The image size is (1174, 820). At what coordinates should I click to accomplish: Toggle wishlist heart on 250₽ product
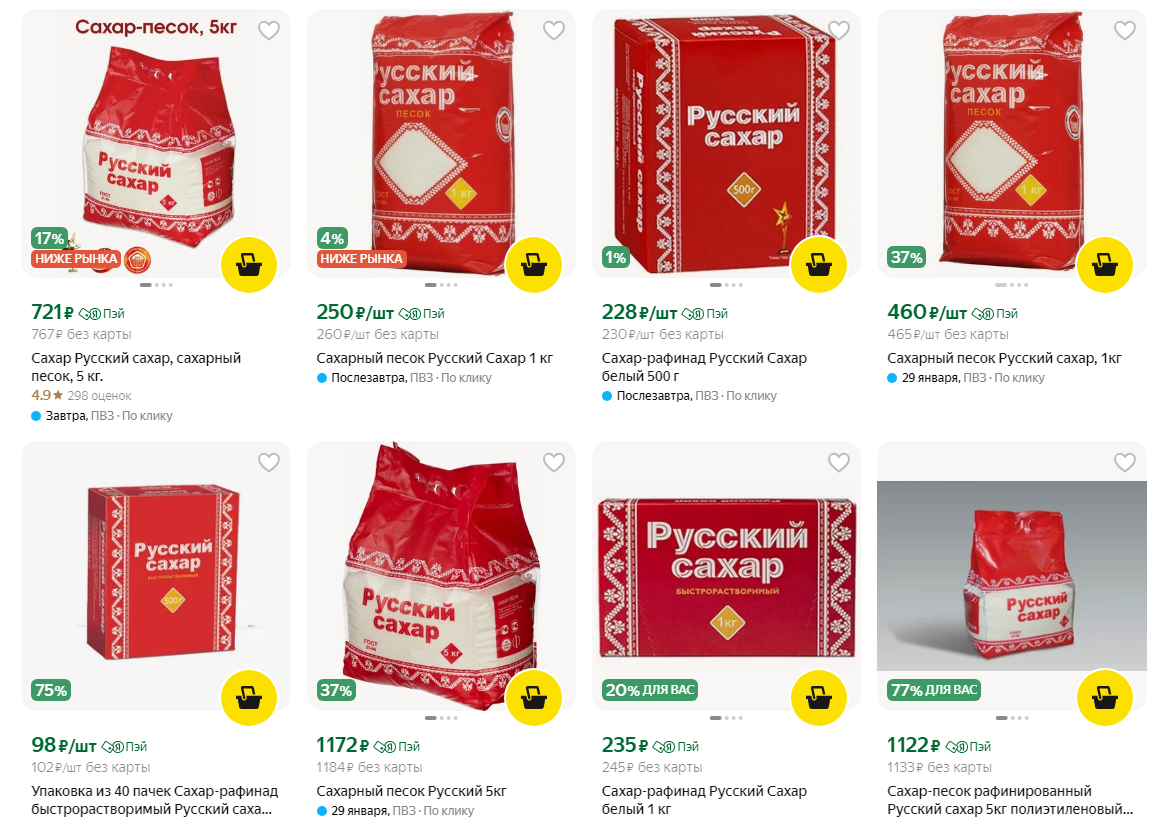554,31
